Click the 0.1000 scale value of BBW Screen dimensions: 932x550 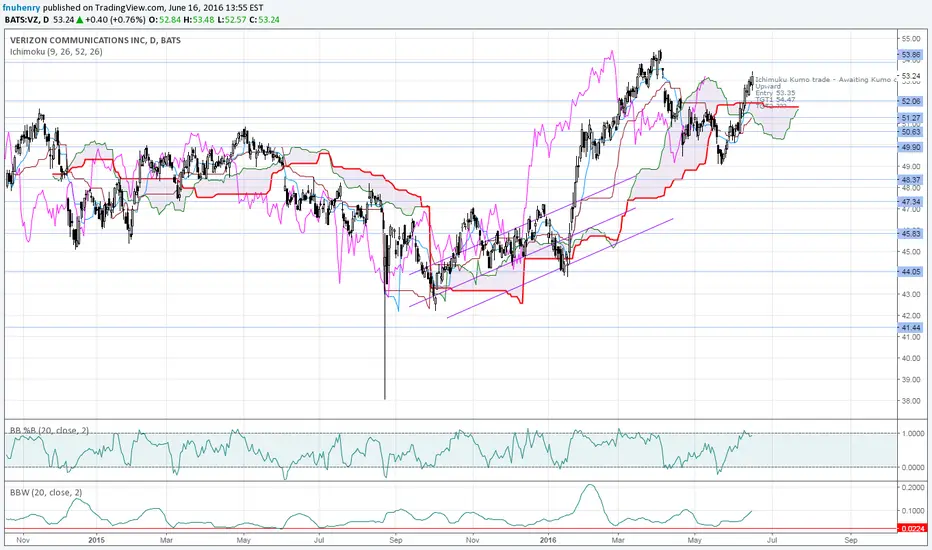point(912,511)
